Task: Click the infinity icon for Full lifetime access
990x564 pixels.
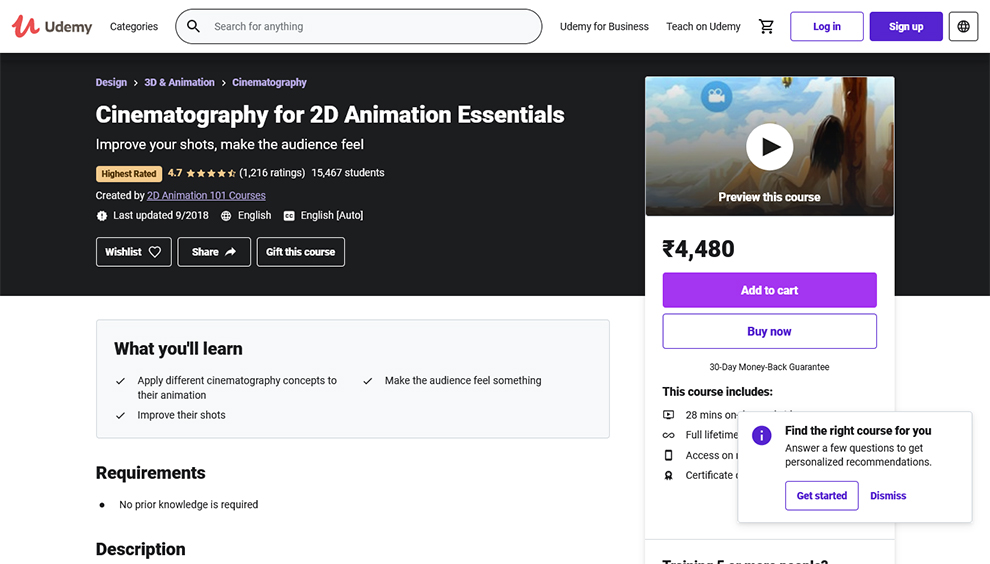Action: pyautogui.click(x=669, y=435)
